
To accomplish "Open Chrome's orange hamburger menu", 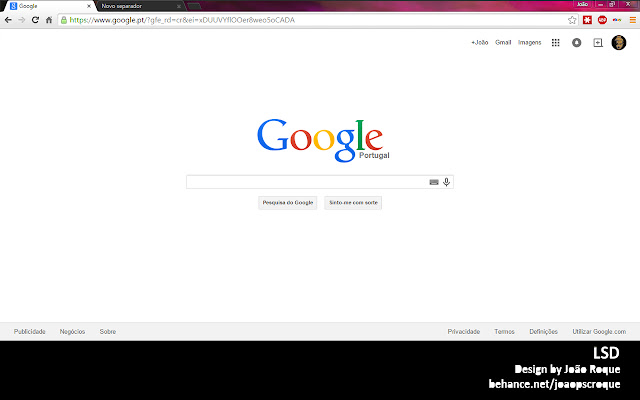I will [x=632, y=20].
